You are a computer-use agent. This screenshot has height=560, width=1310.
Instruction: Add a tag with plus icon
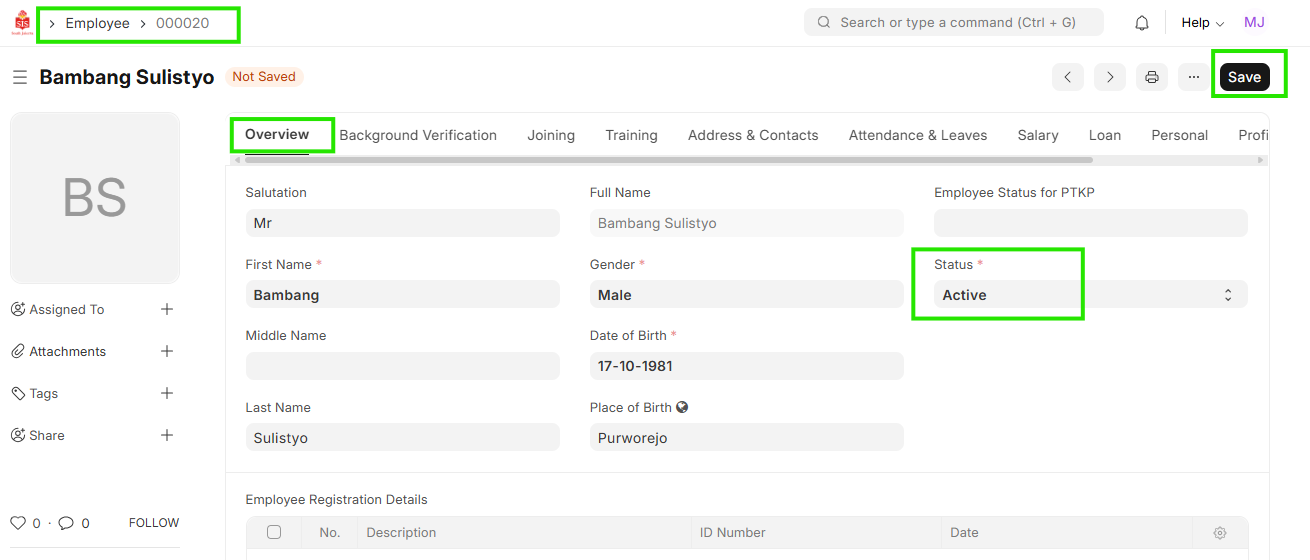point(167,393)
